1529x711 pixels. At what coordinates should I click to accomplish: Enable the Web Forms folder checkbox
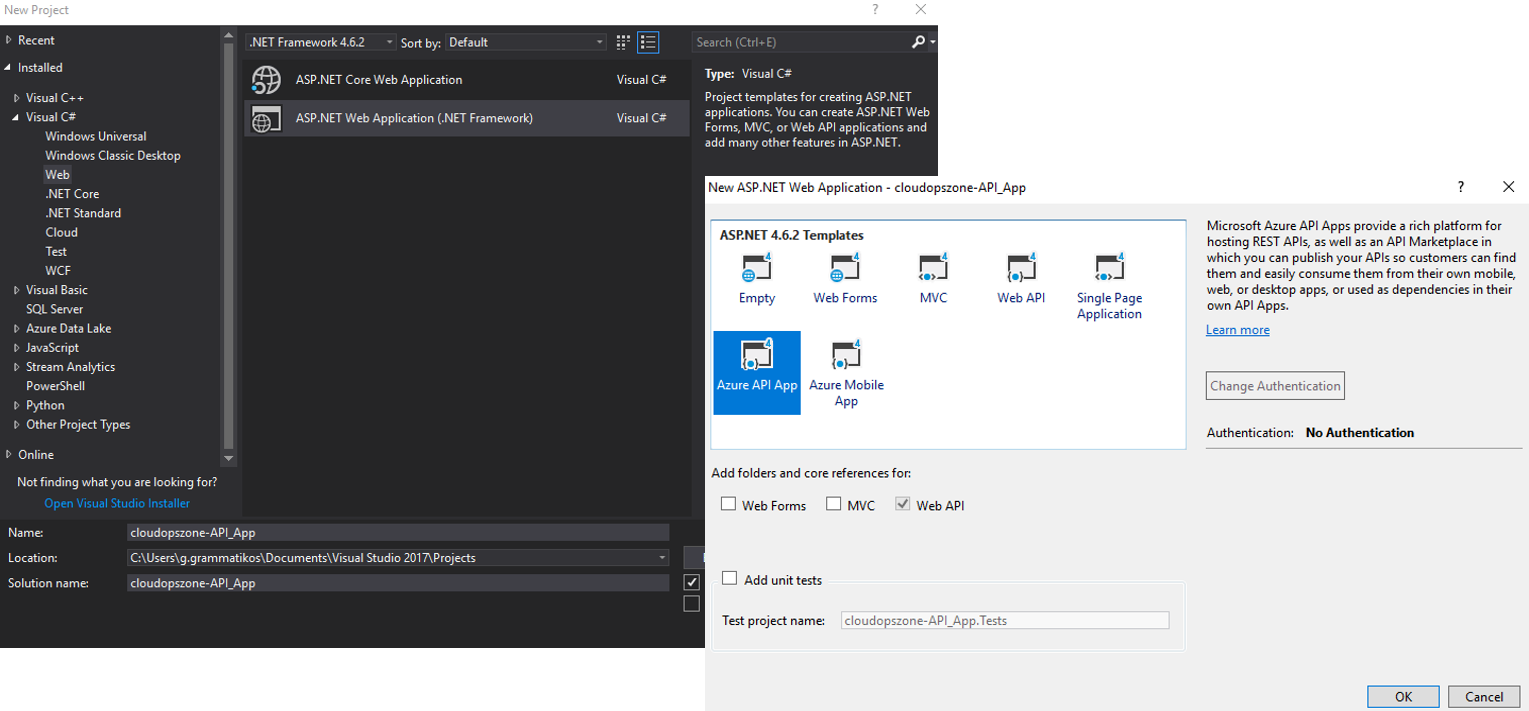tap(728, 504)
